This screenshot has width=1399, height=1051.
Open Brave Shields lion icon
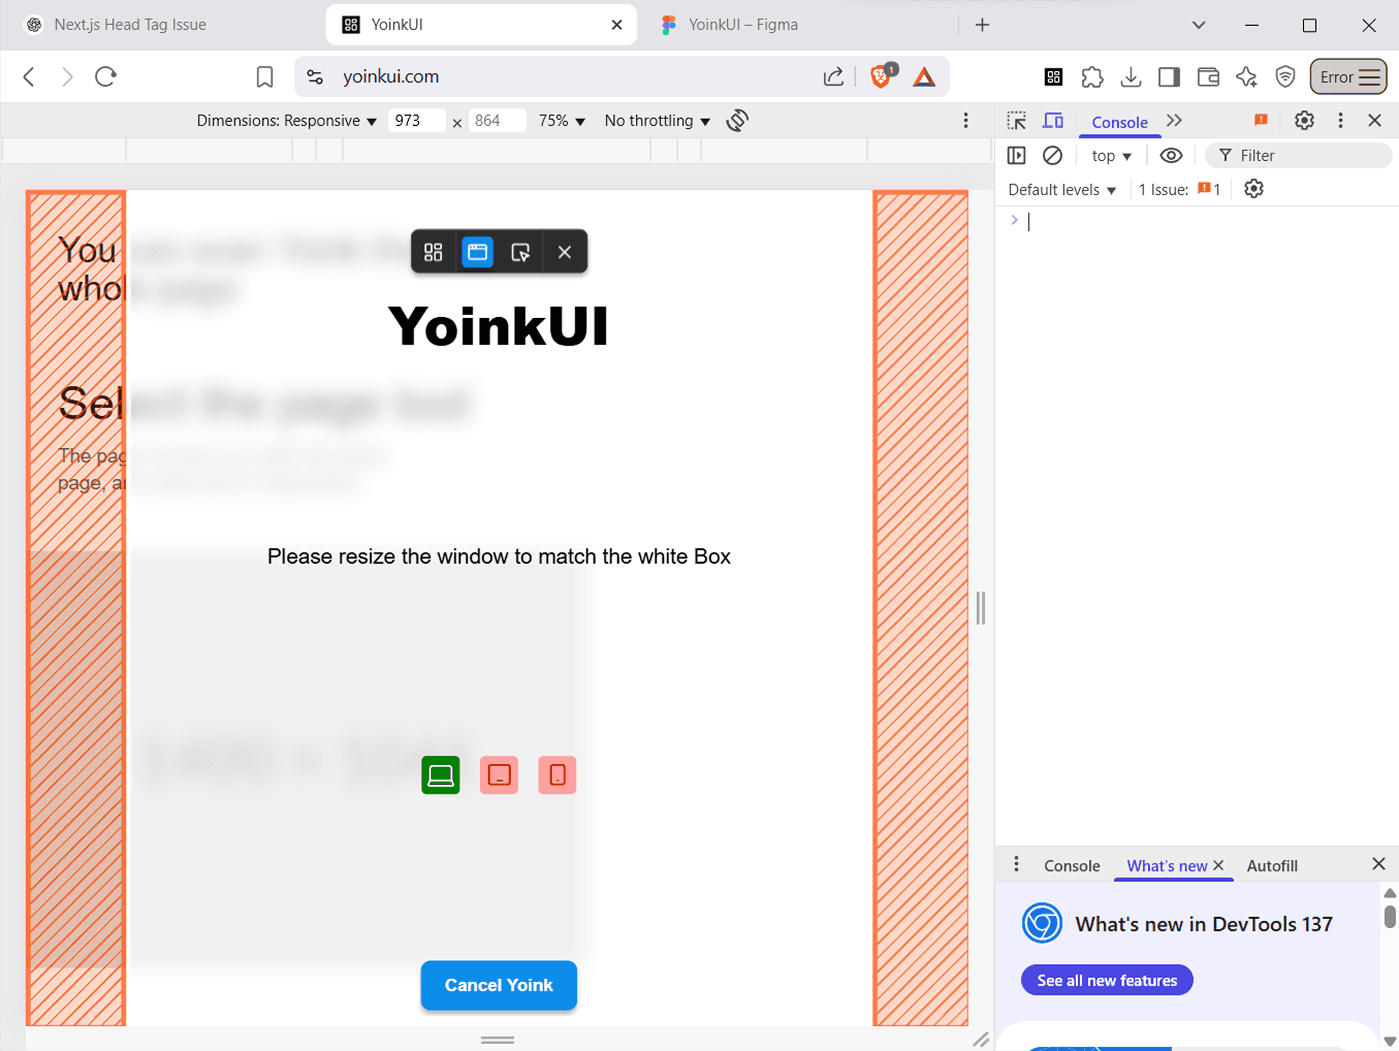pyautogui.click(x=882, y=76)
